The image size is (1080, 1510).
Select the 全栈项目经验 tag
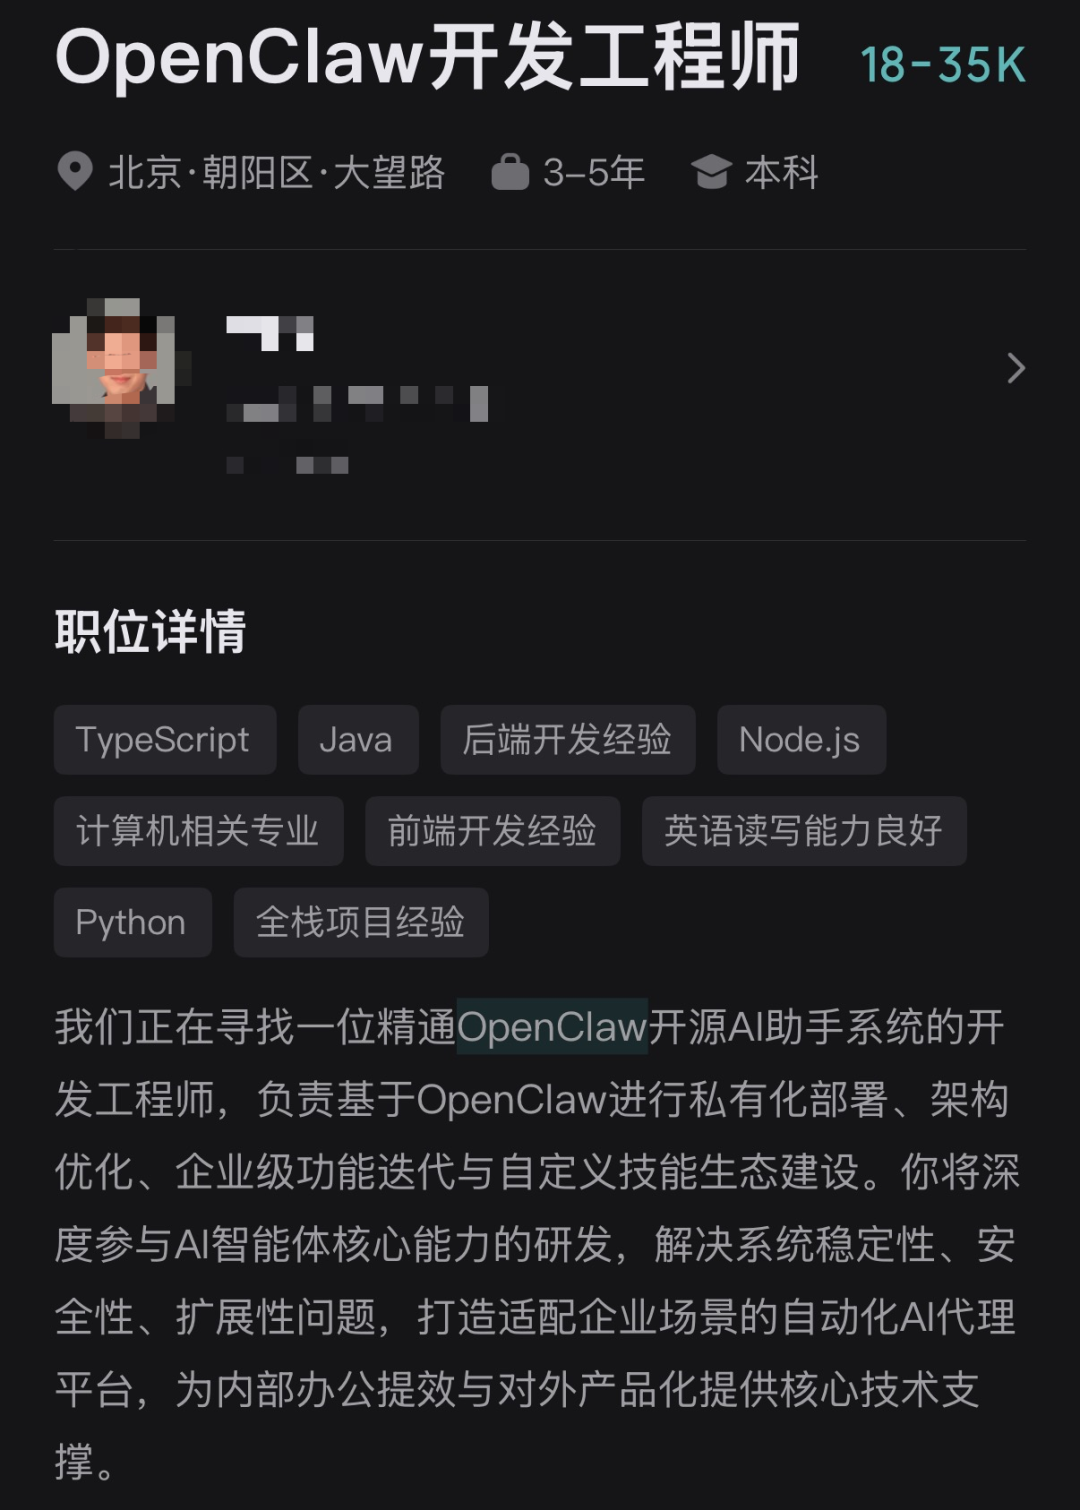(361, 922)
